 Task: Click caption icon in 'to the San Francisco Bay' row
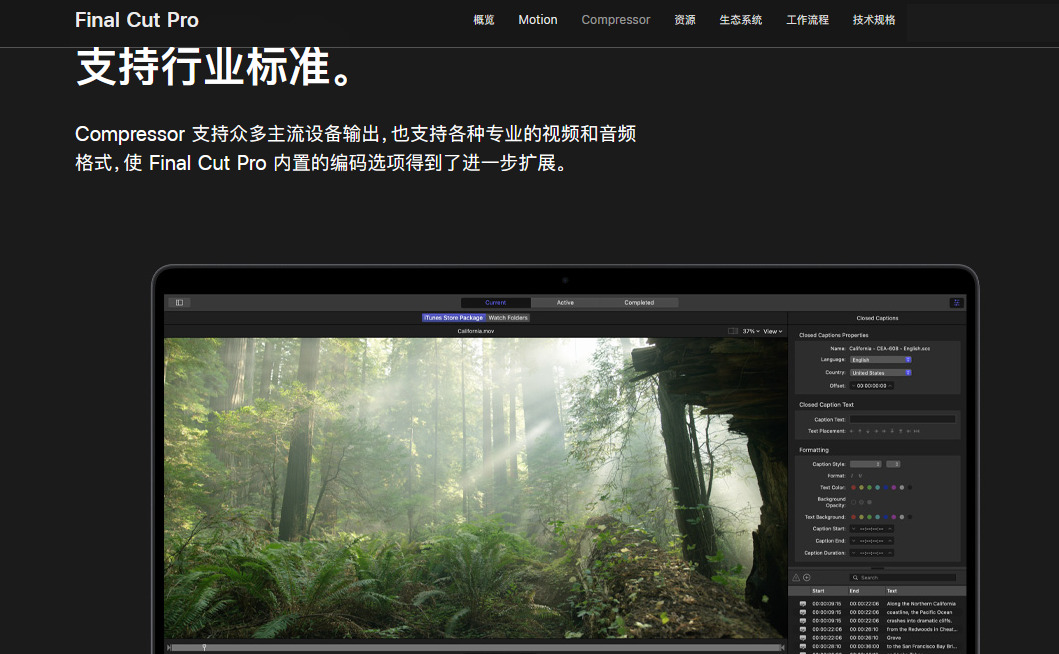[802, 647]
